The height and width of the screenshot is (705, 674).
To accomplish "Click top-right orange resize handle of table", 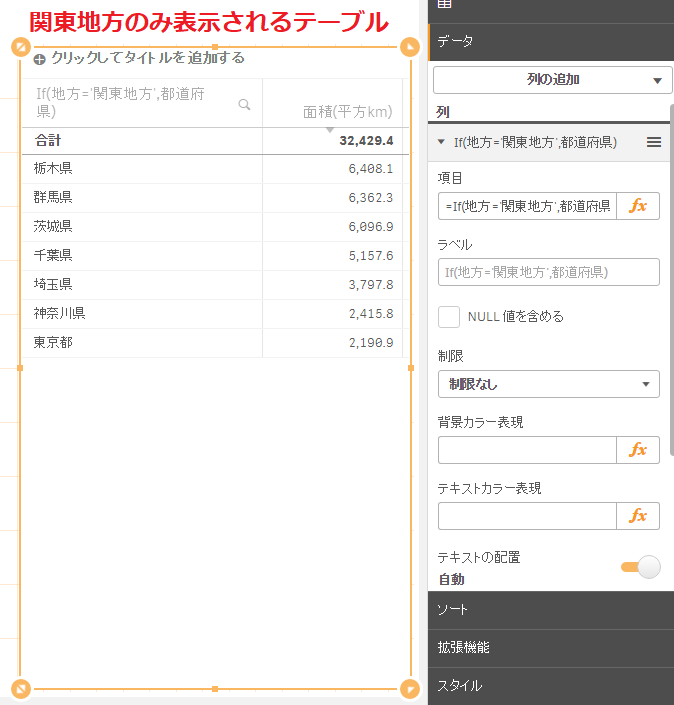I will coord(409,47).
